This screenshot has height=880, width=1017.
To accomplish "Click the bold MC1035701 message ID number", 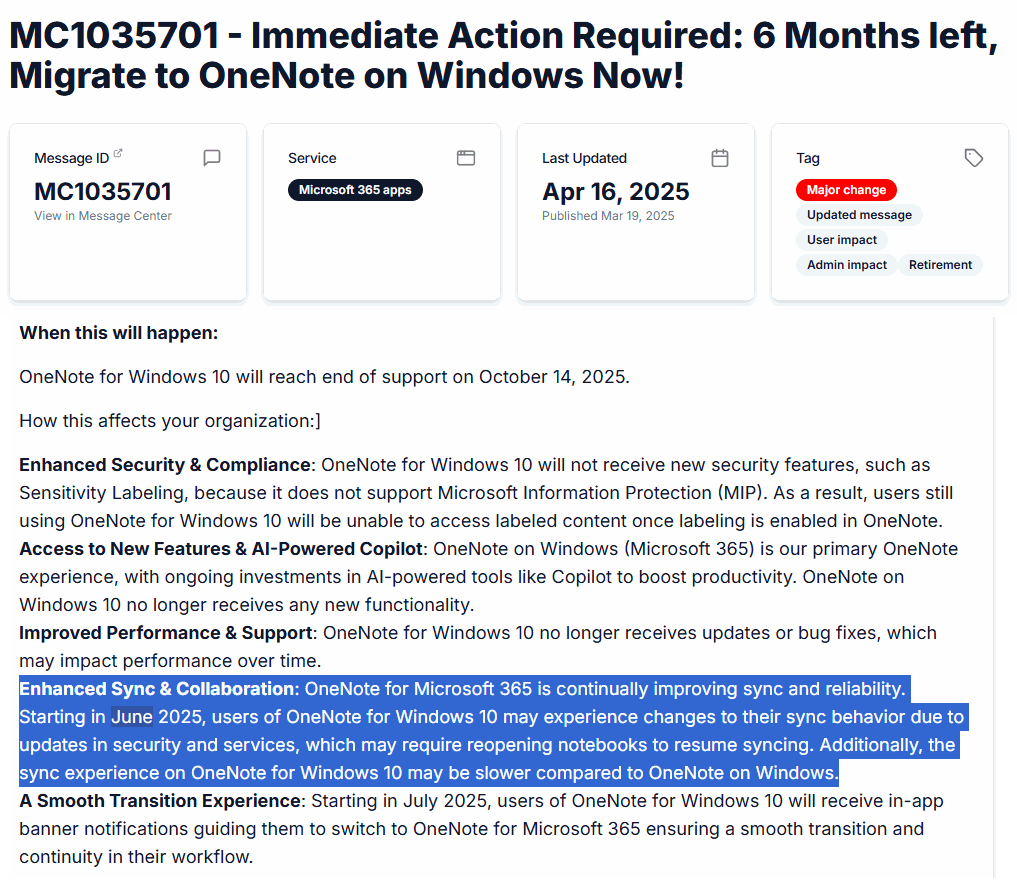I will (103, 191).
